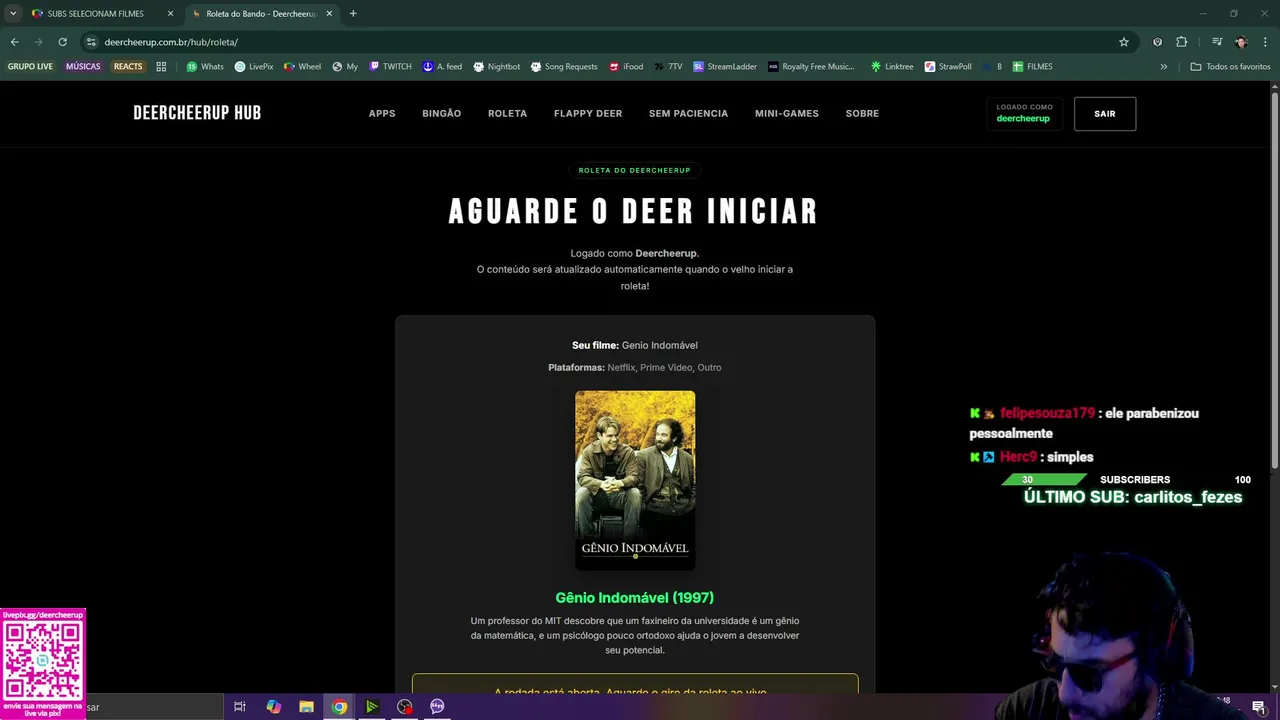Bookmark this page with the star icon
1280x720 pixels.
(1124, 42)
